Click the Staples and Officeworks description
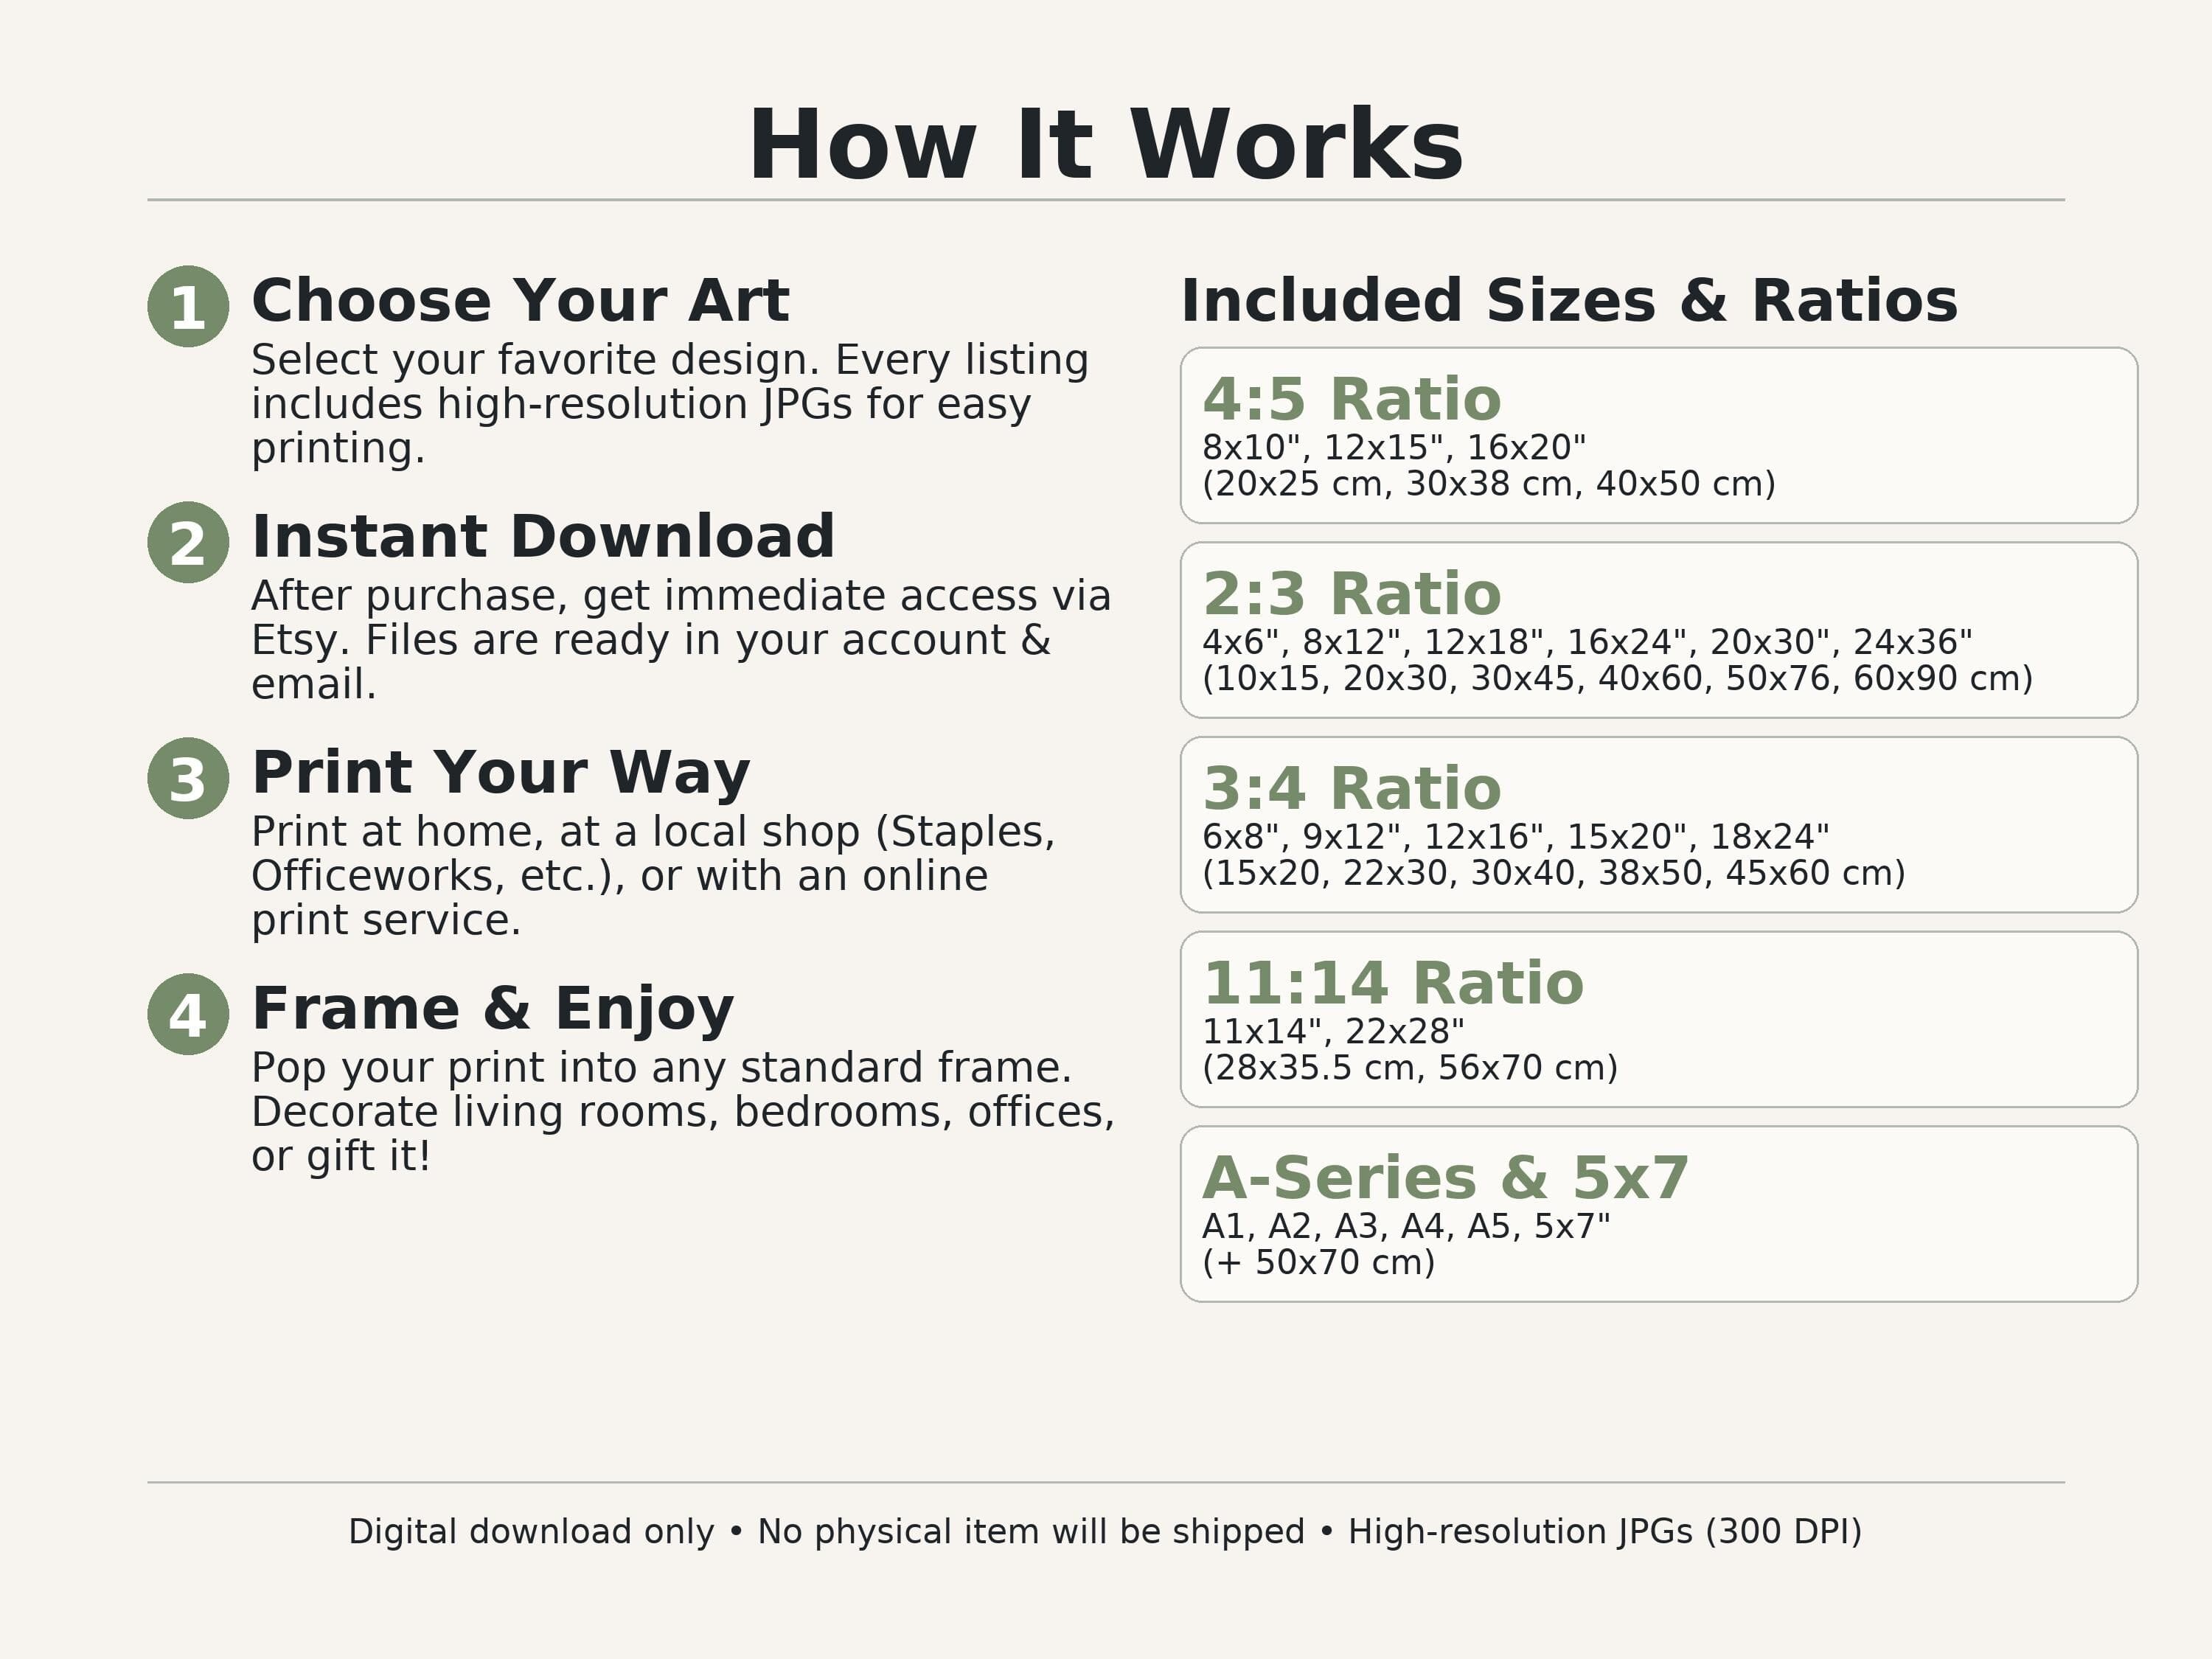The height and width of the screenshot is (1659, 2212). (653, 876)
